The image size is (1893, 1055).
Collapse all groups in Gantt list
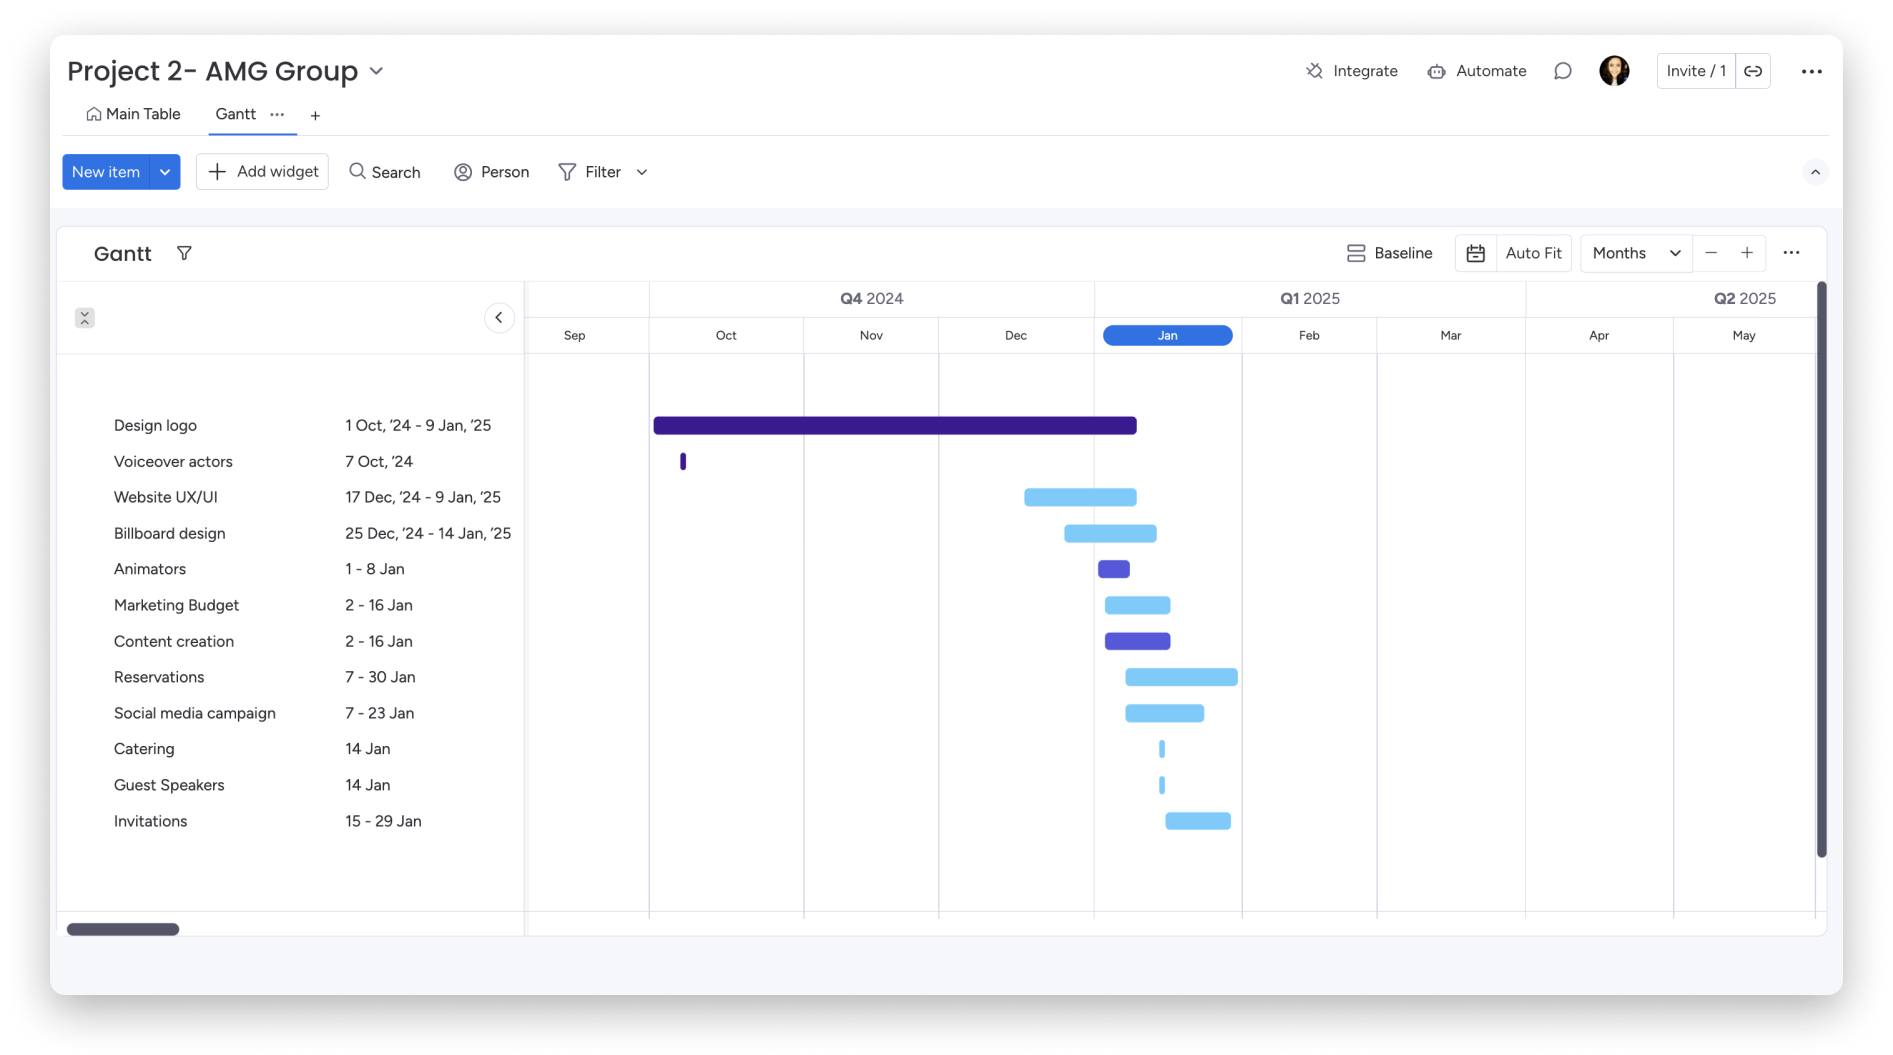point(85,318)
